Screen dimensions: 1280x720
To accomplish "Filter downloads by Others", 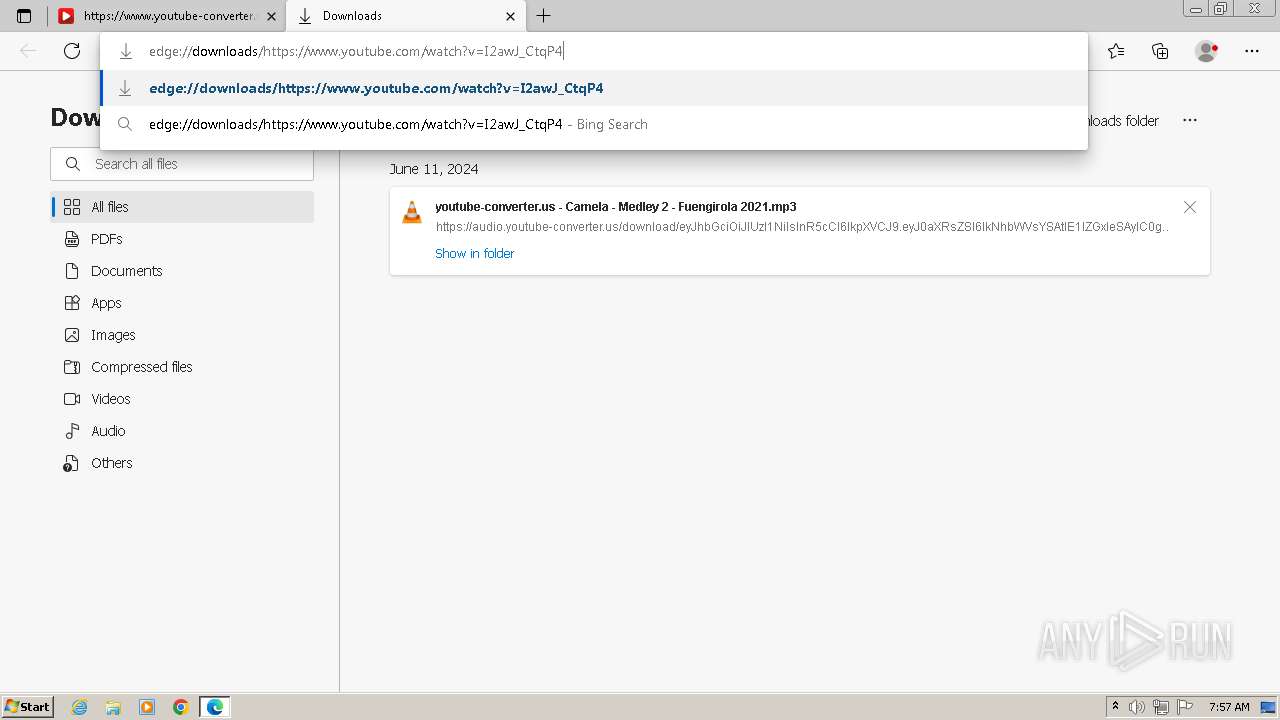I will tap(183, 463).
